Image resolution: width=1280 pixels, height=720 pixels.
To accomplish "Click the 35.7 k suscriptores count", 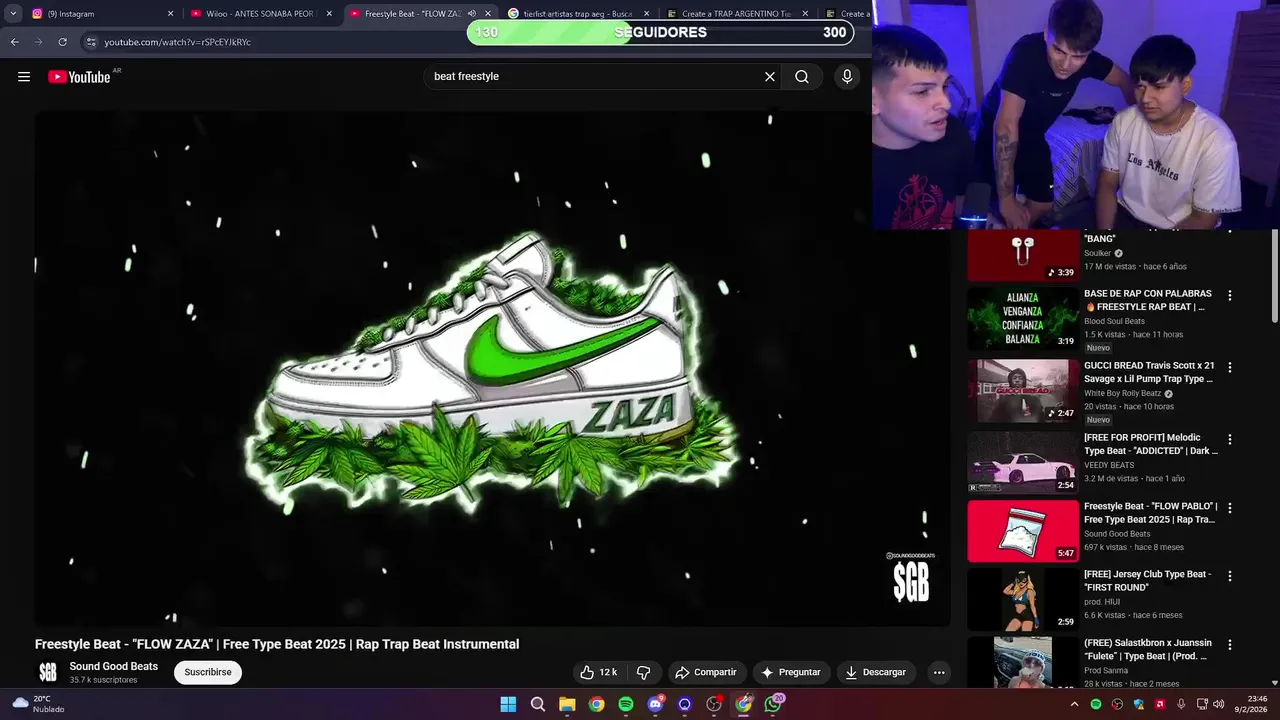I will tap(103, 680).
